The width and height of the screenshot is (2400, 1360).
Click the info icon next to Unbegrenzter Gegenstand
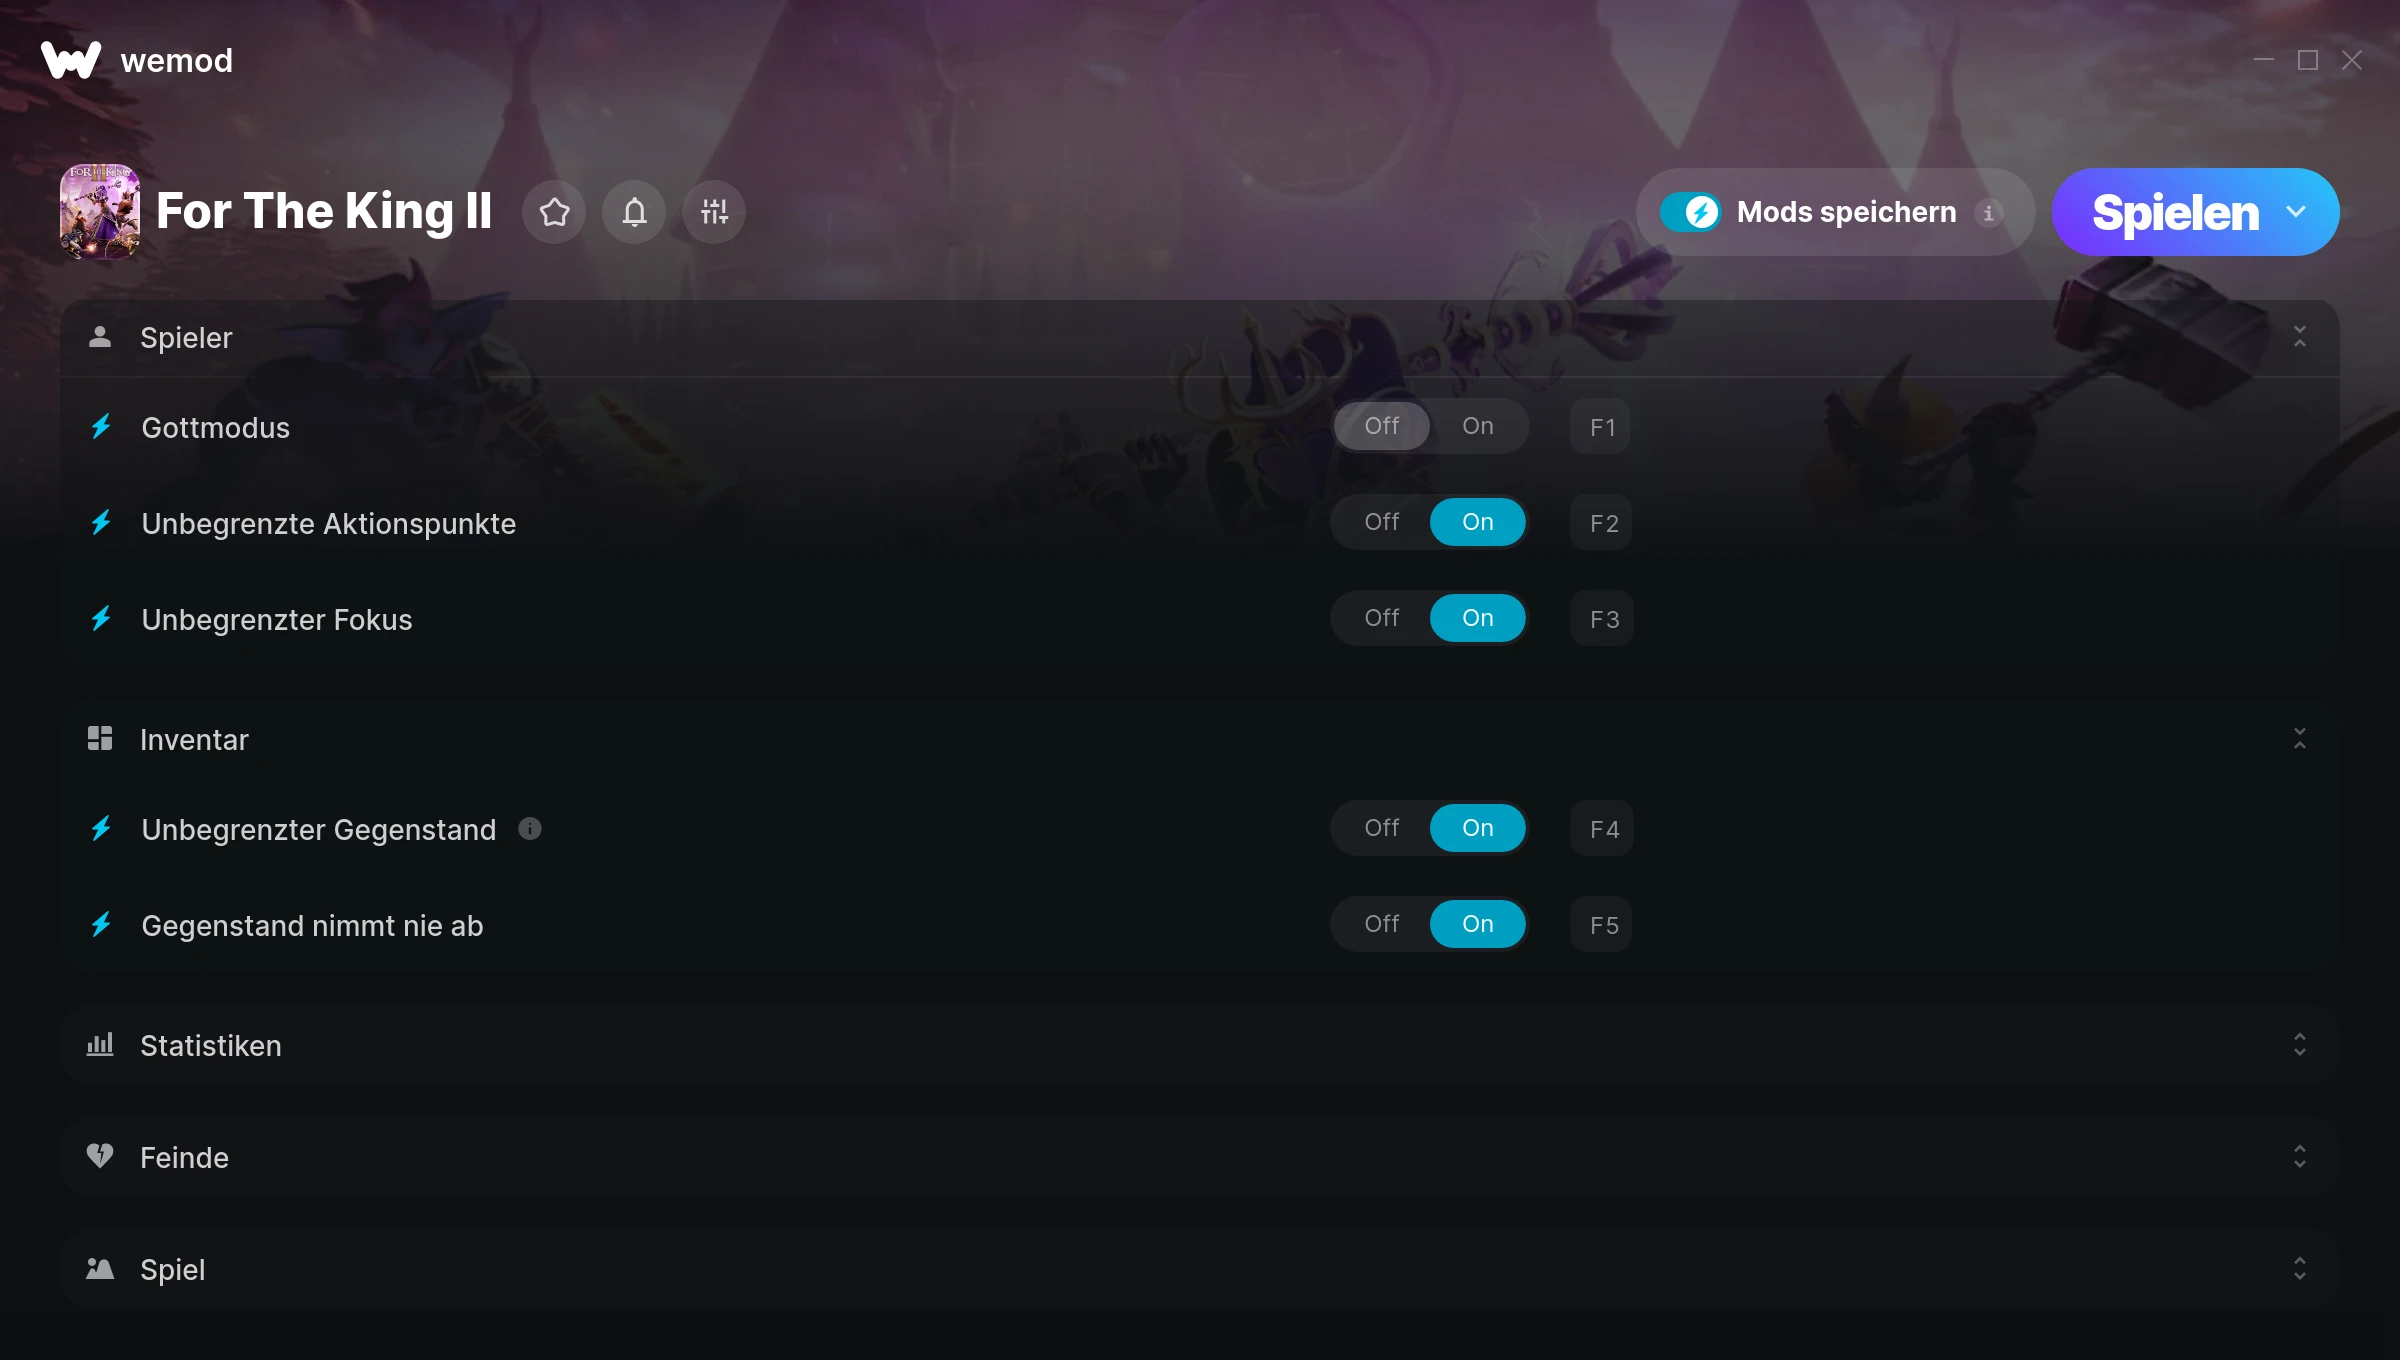coord(530,829)
